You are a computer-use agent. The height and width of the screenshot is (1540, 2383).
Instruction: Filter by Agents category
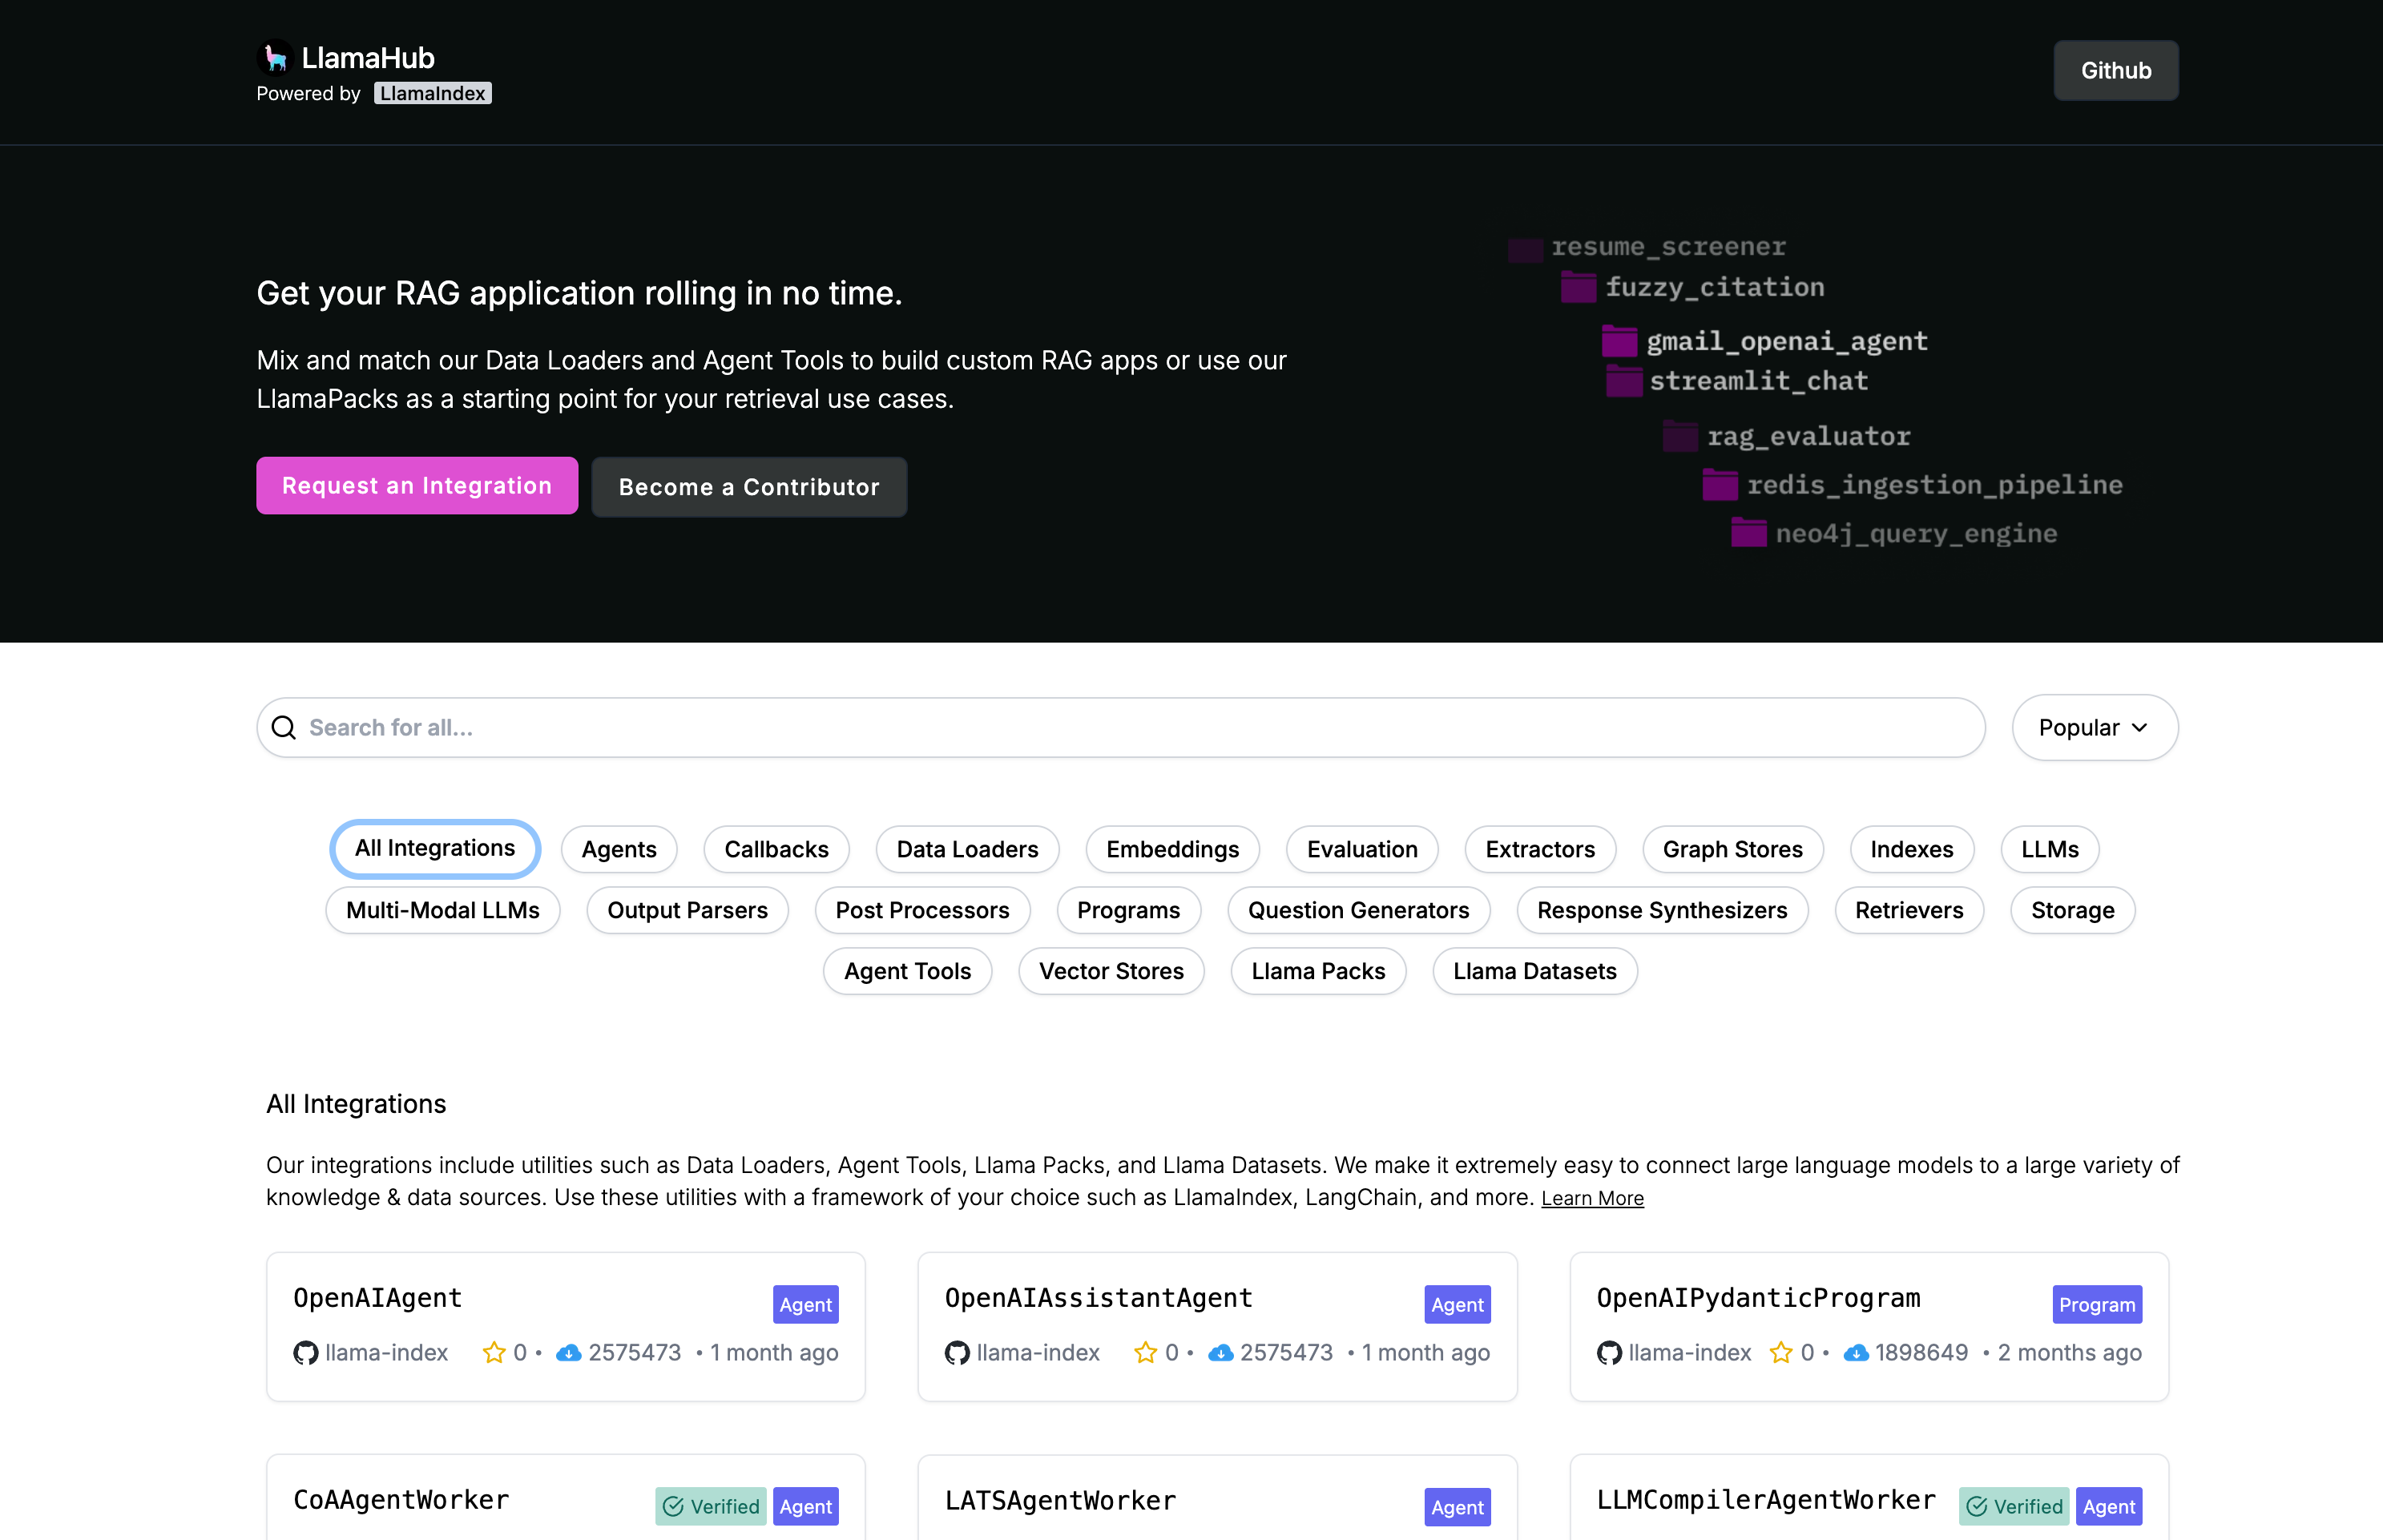(x=619, y=849)
